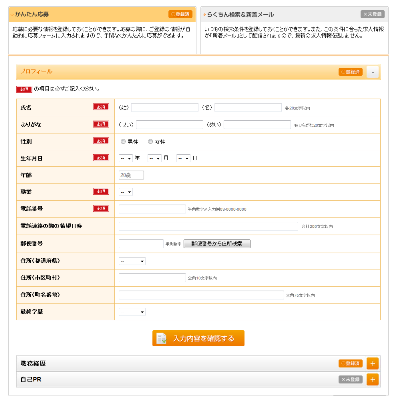Select the female (女性) gender radio button
This screenshot has height=396, width=396.
[150, 142]
